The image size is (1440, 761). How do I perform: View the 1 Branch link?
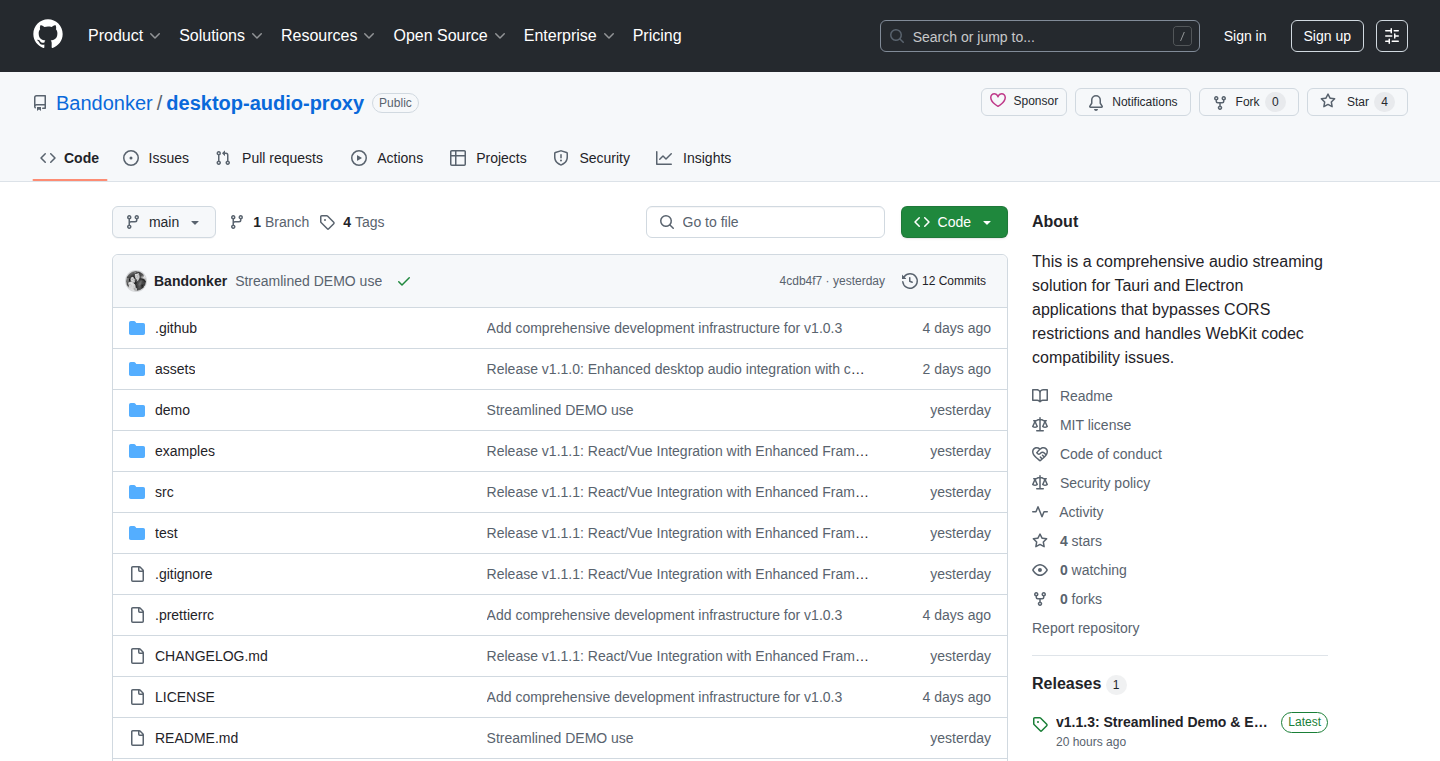click(x=270, y=222)
